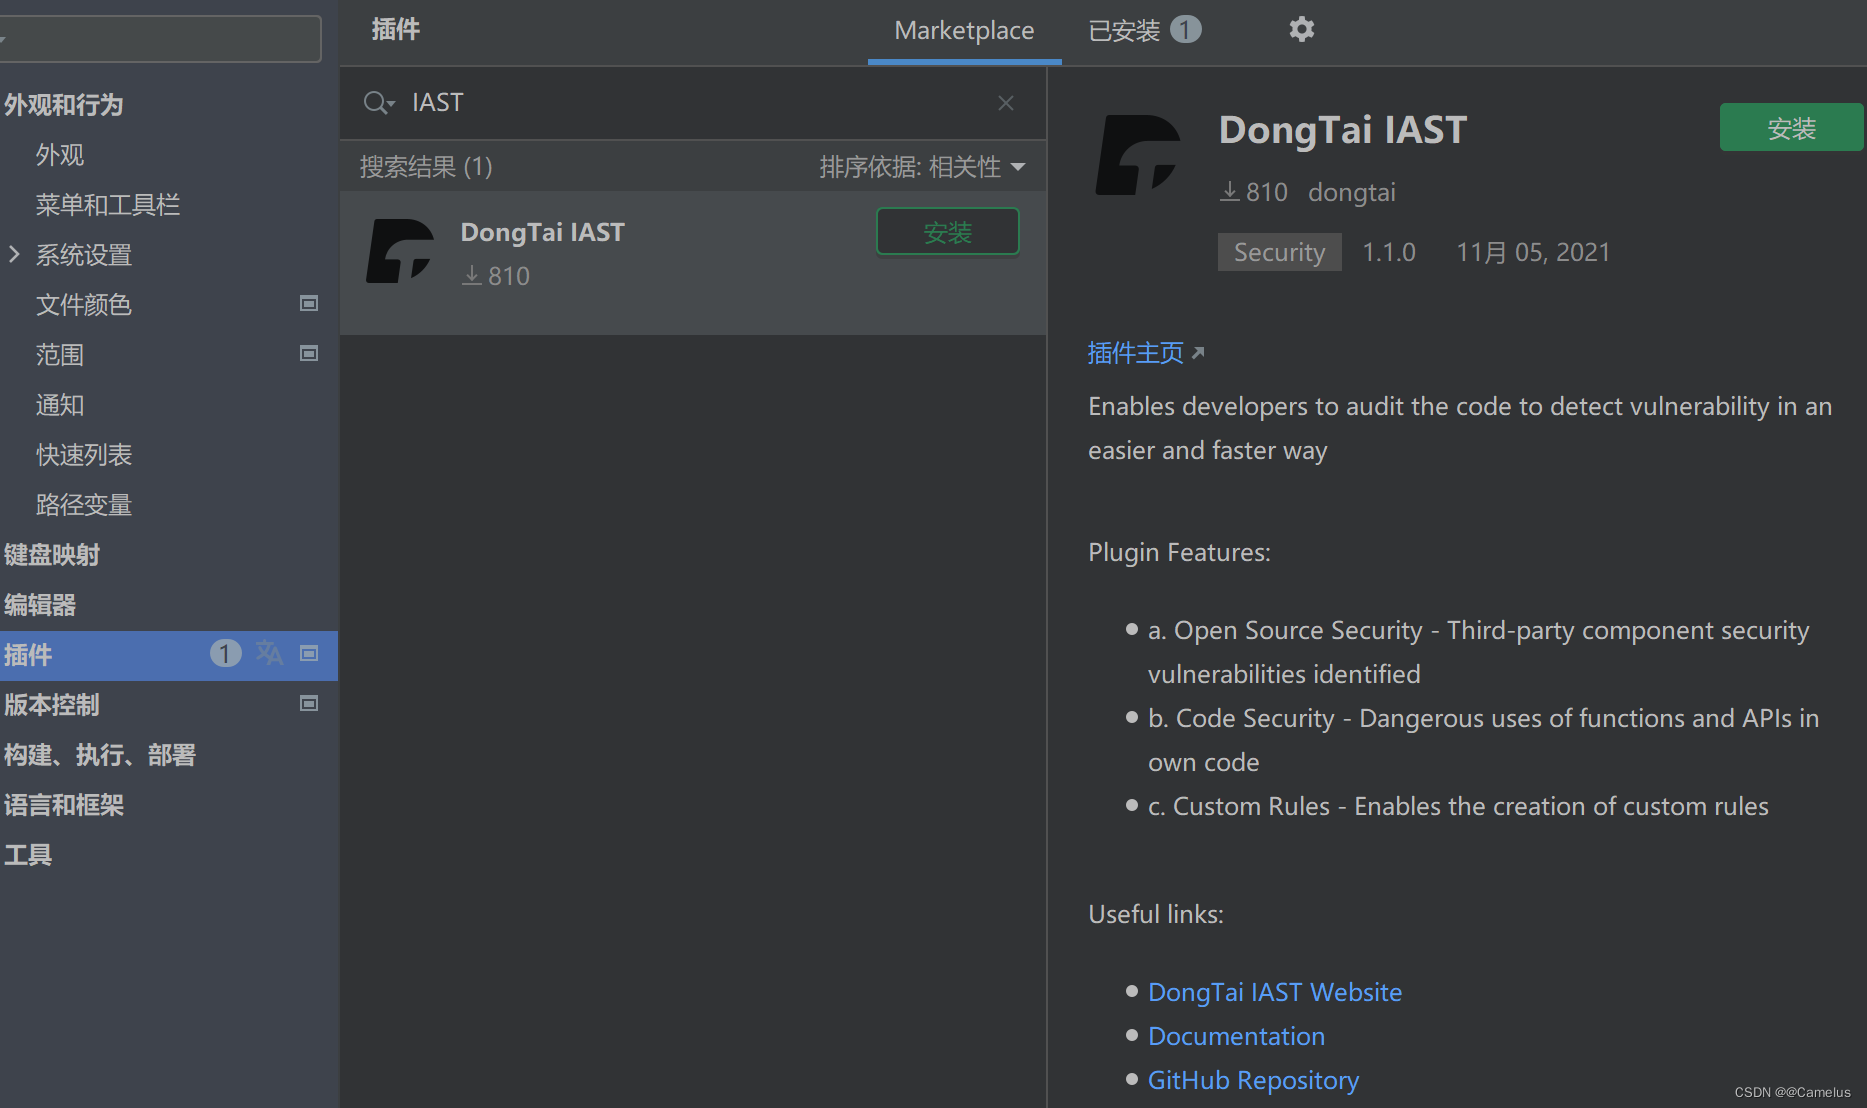Open the search-type magnifier dropdown
Screen dimensions: 1867x1108
click(378, 102)
